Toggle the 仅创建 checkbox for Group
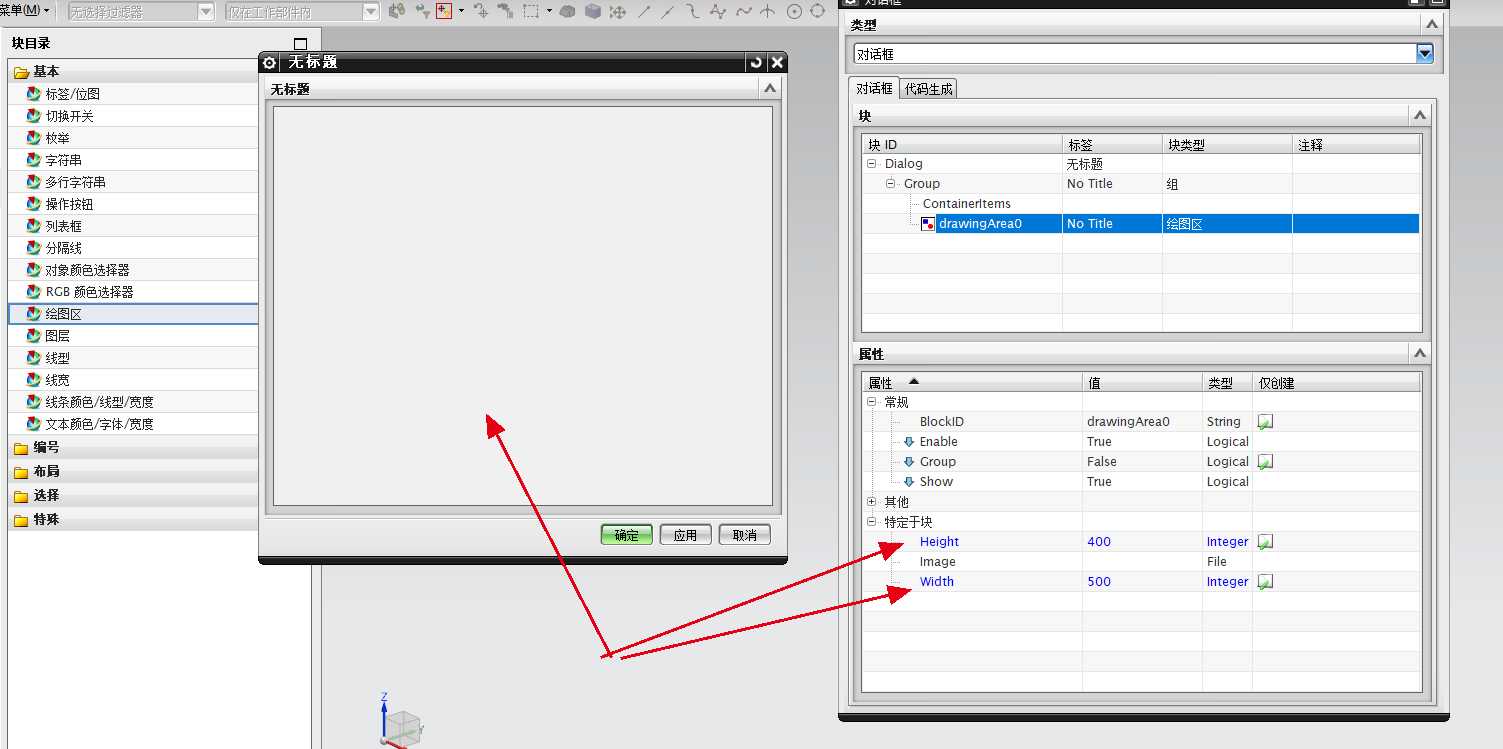1503x749 pixels. pos(1265,462)
